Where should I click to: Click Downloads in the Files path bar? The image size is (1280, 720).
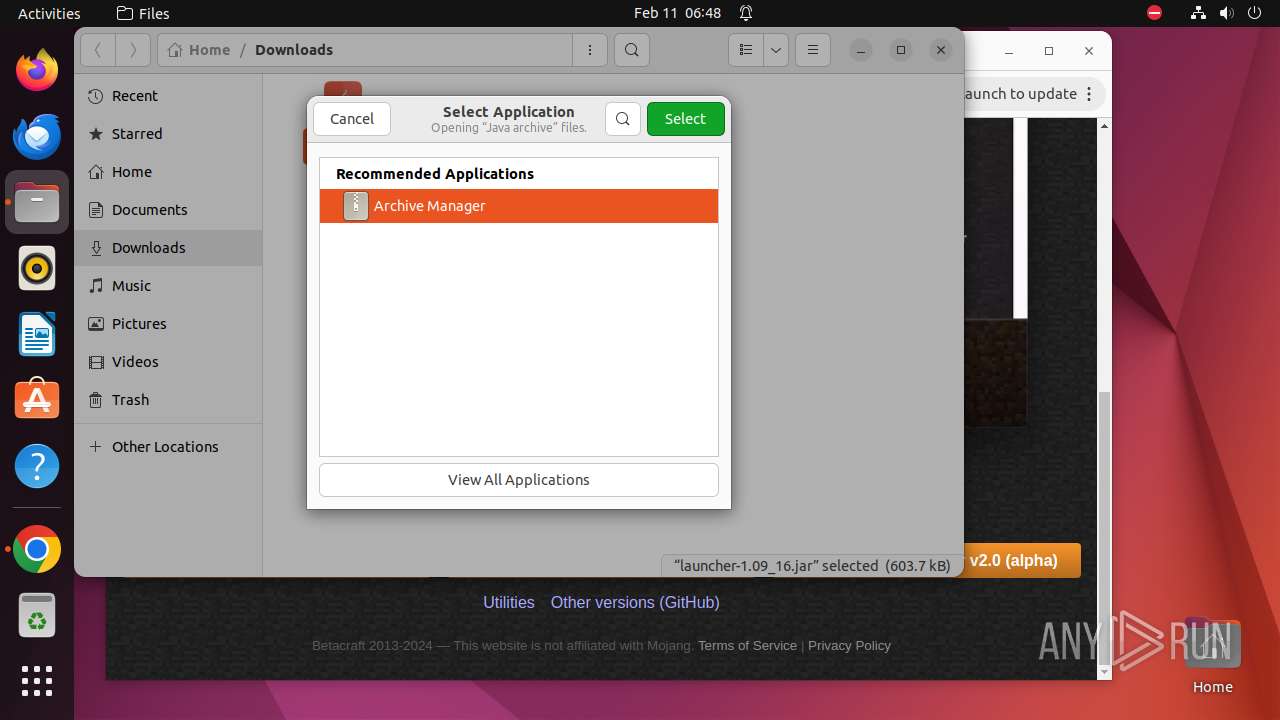(294, 50)
